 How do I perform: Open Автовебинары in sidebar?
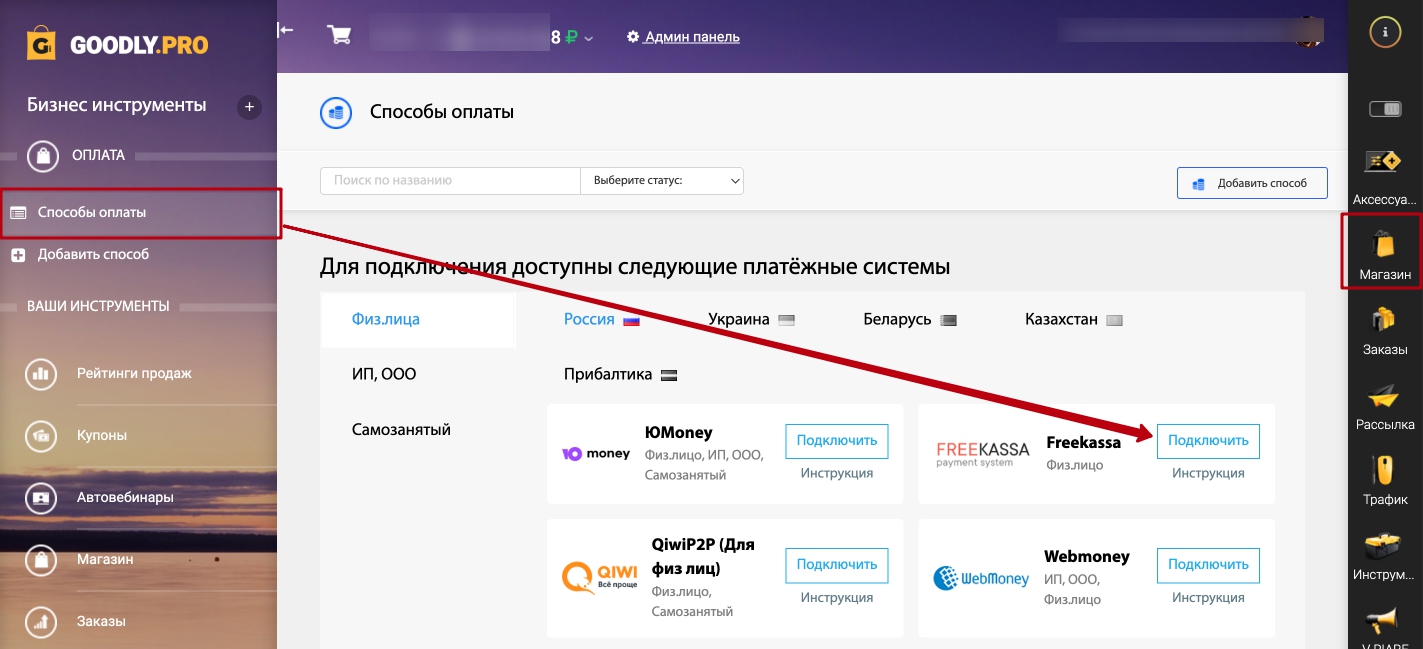[x=125, y=497]
